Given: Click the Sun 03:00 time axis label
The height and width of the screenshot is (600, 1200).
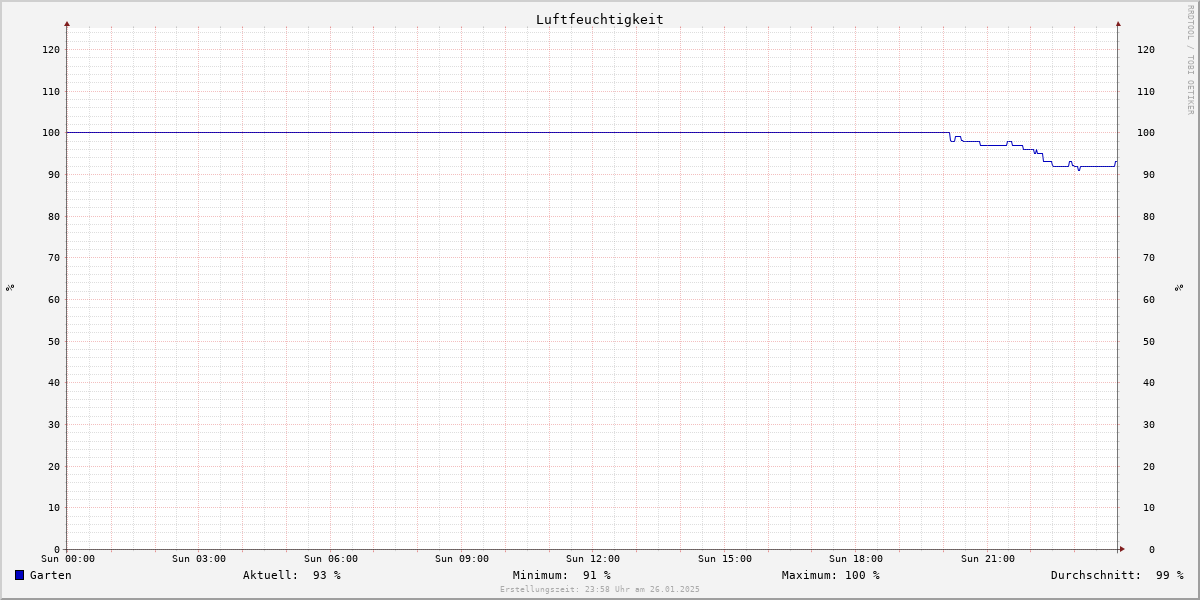Looking at the screenshot, I should point(199,559).
